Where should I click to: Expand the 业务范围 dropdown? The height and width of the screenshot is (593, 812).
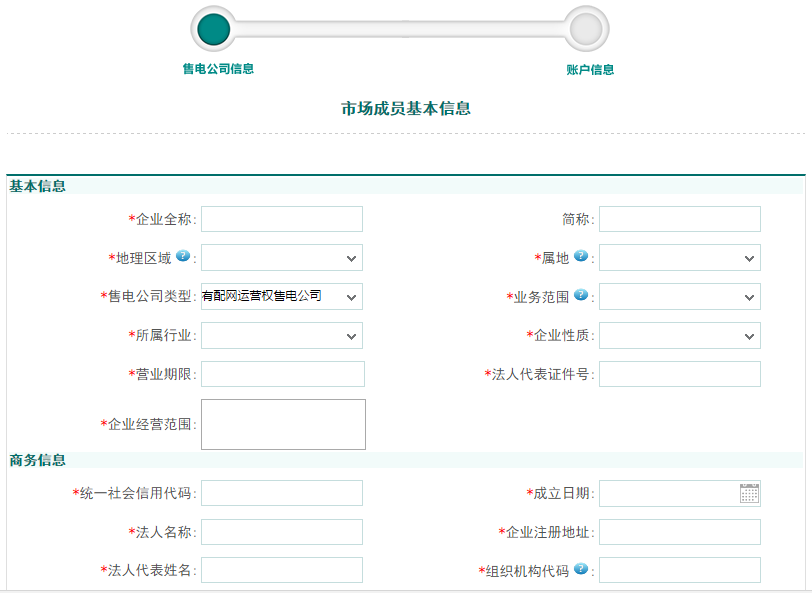(x=679, y=297)
